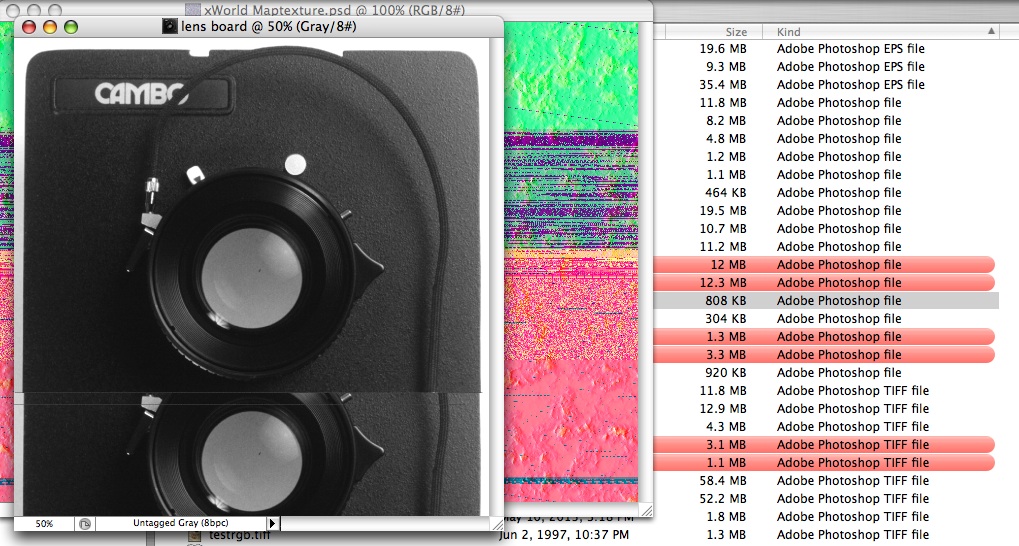Select the 19.5 MB Adobe Photoshop file row
The height and width of the screenshot is (546, 1019).
(826, 211)
